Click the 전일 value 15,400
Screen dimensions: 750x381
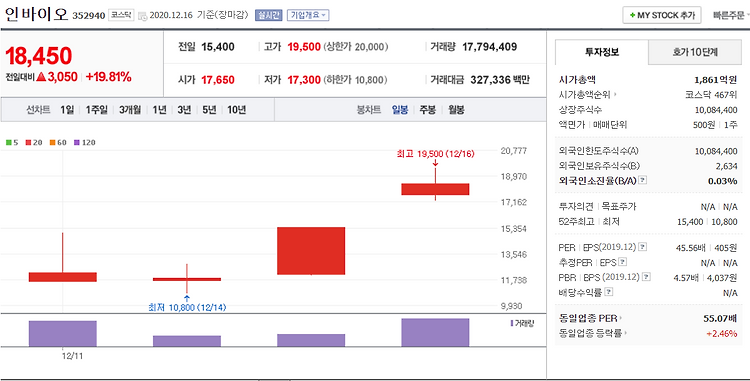point(218,47)
